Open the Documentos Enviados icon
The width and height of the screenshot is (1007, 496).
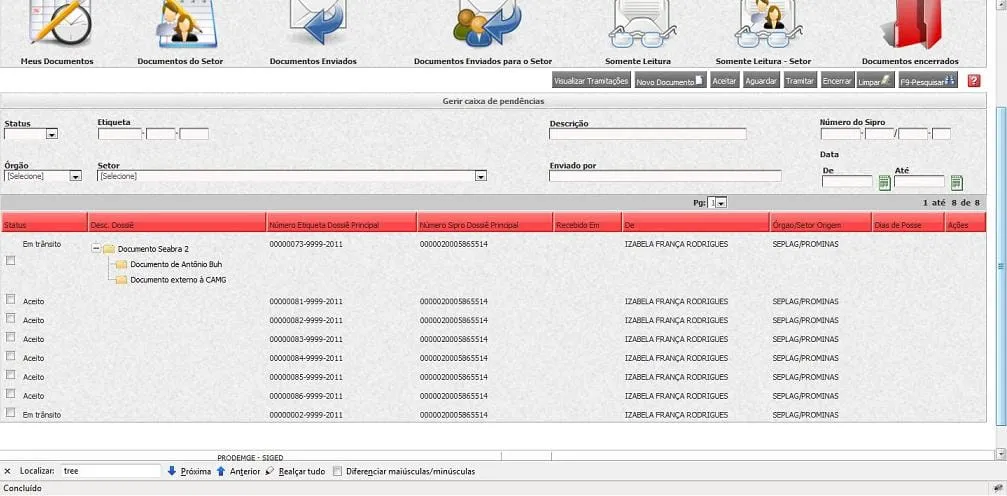tap(318, 23)
